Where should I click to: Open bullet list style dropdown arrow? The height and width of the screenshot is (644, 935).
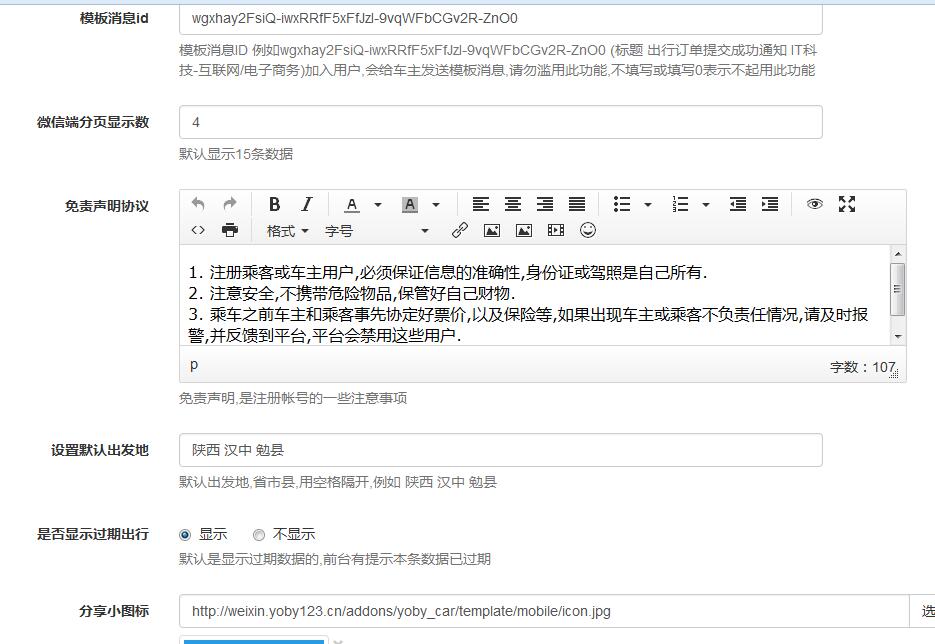tap(648, 205)
